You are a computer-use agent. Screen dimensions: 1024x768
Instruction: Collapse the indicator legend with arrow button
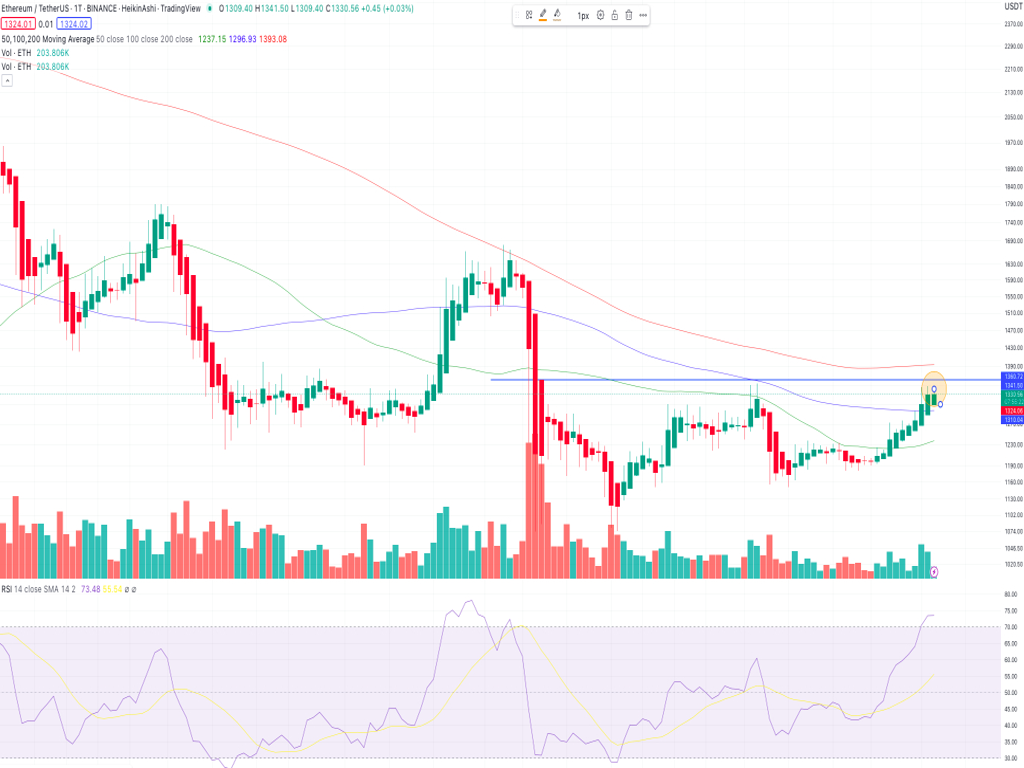(6, 81)
